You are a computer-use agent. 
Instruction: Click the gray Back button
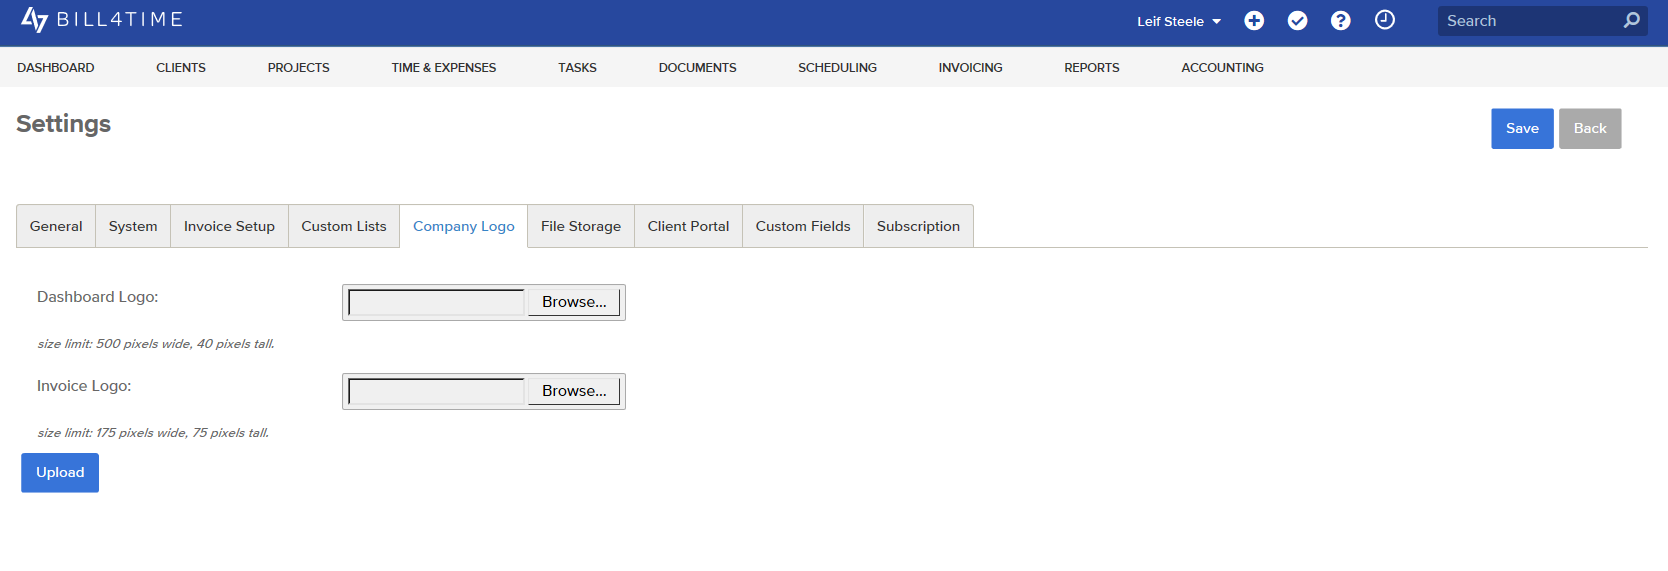pyautogui.click(x=1590, y=129)
